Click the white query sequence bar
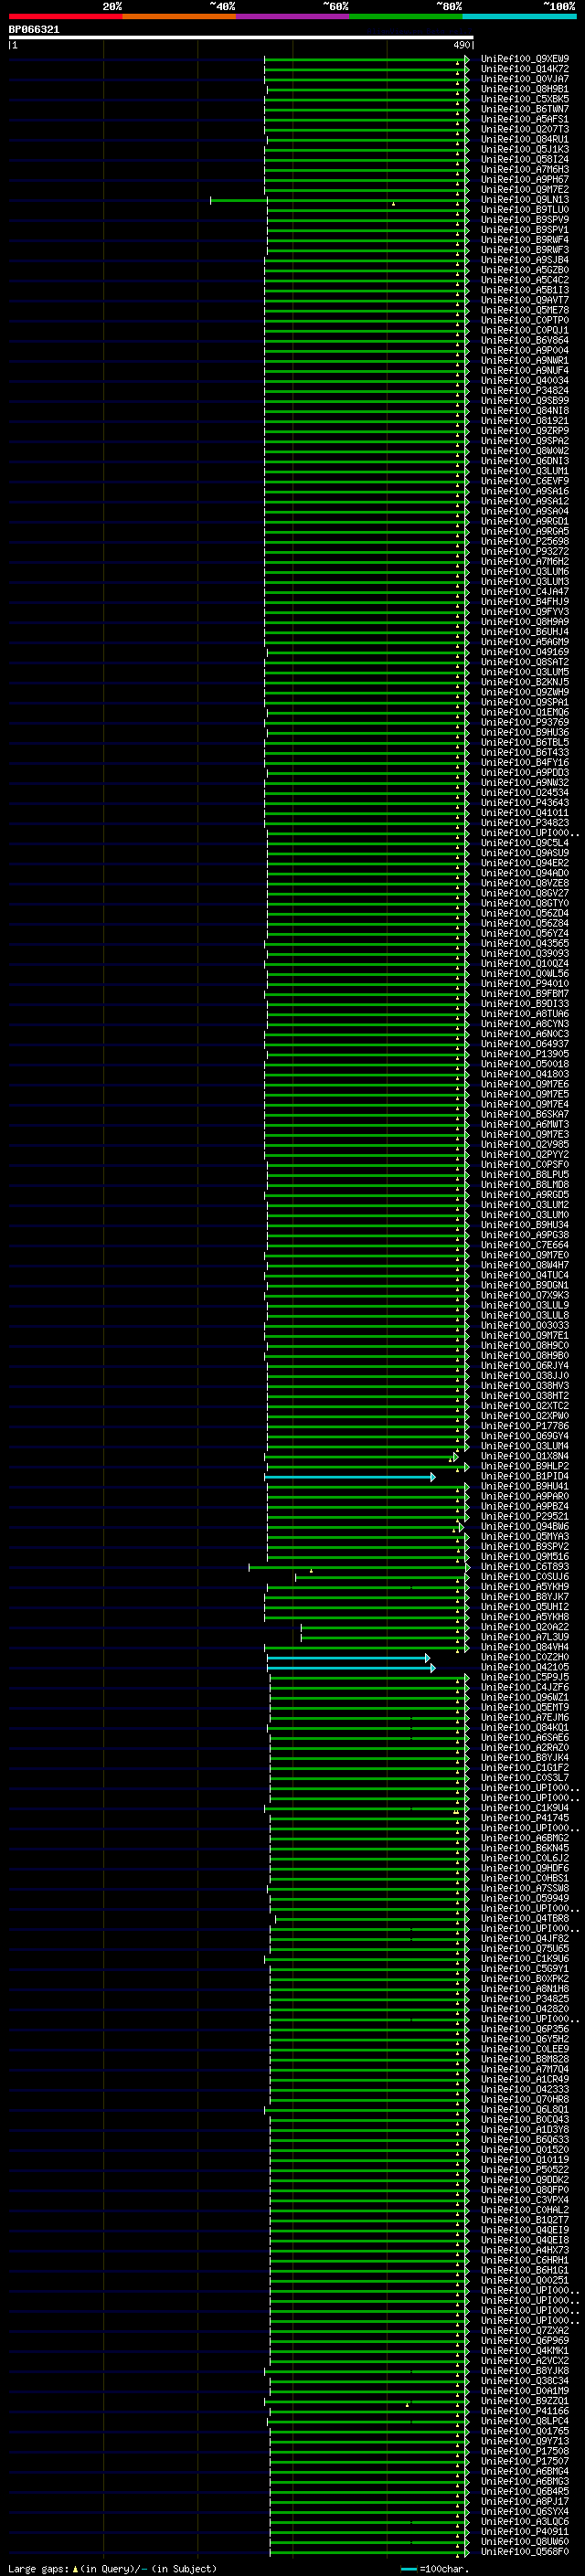The image size is (585, 2576). (241, 38)
